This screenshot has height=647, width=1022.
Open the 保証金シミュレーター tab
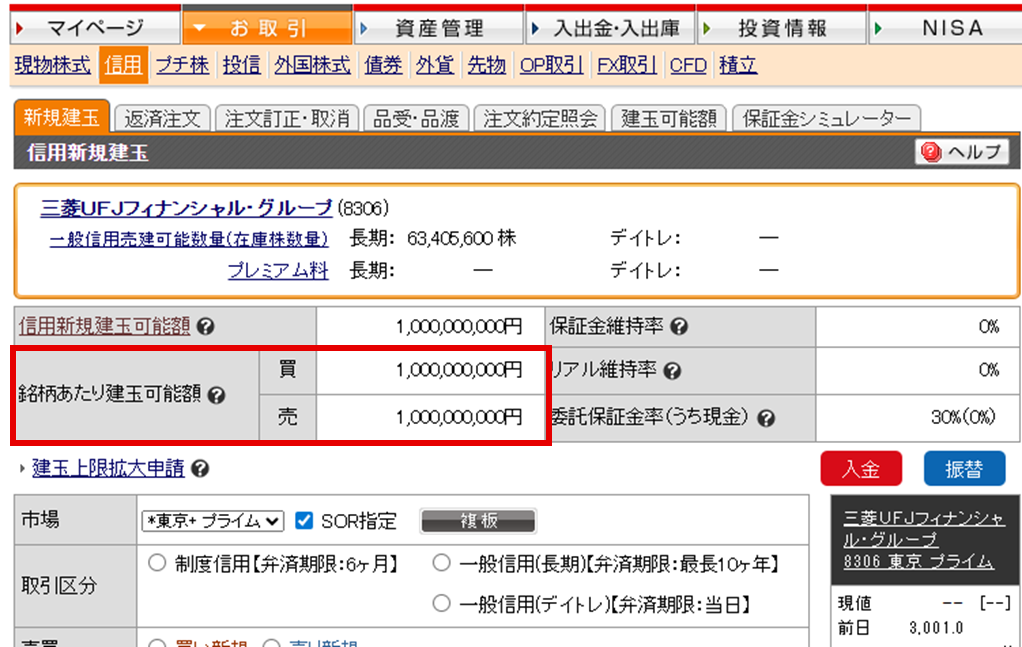point(826,119)
